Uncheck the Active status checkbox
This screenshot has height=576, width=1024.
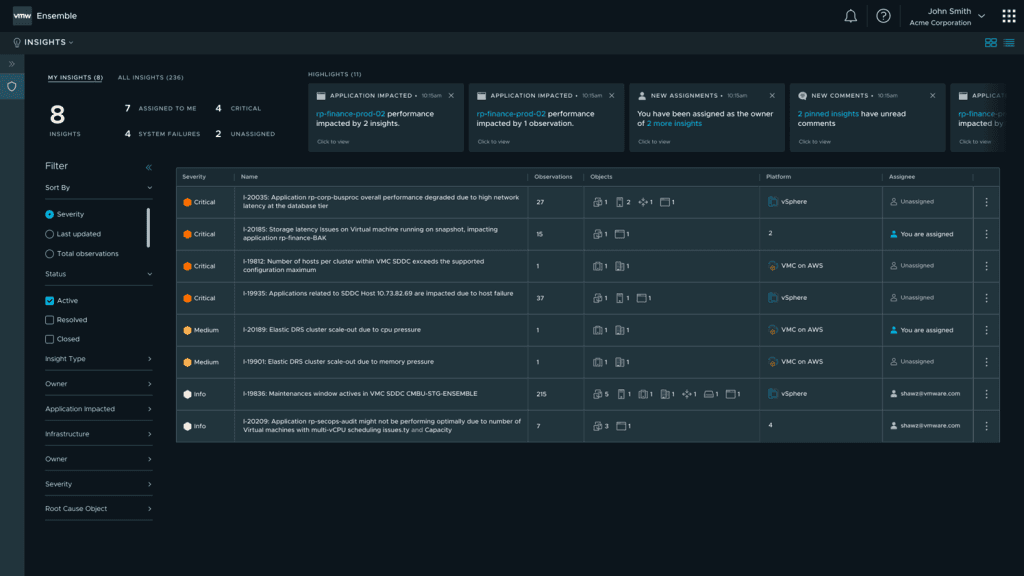coord(50,301)
